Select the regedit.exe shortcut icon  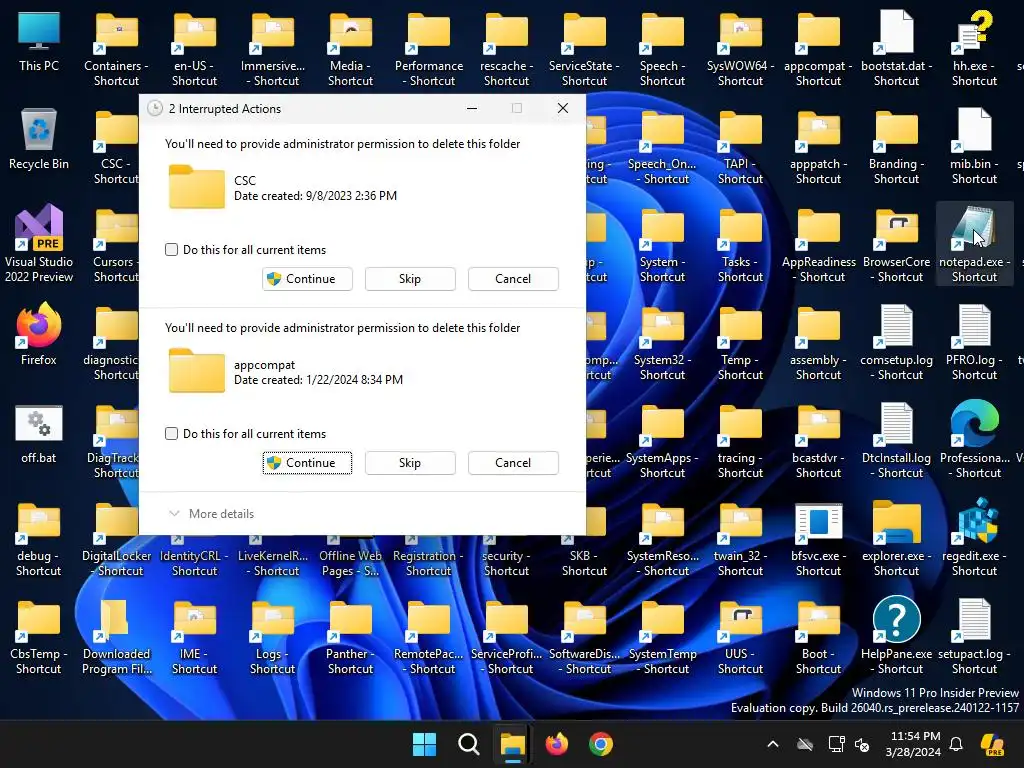pos(974,537)
